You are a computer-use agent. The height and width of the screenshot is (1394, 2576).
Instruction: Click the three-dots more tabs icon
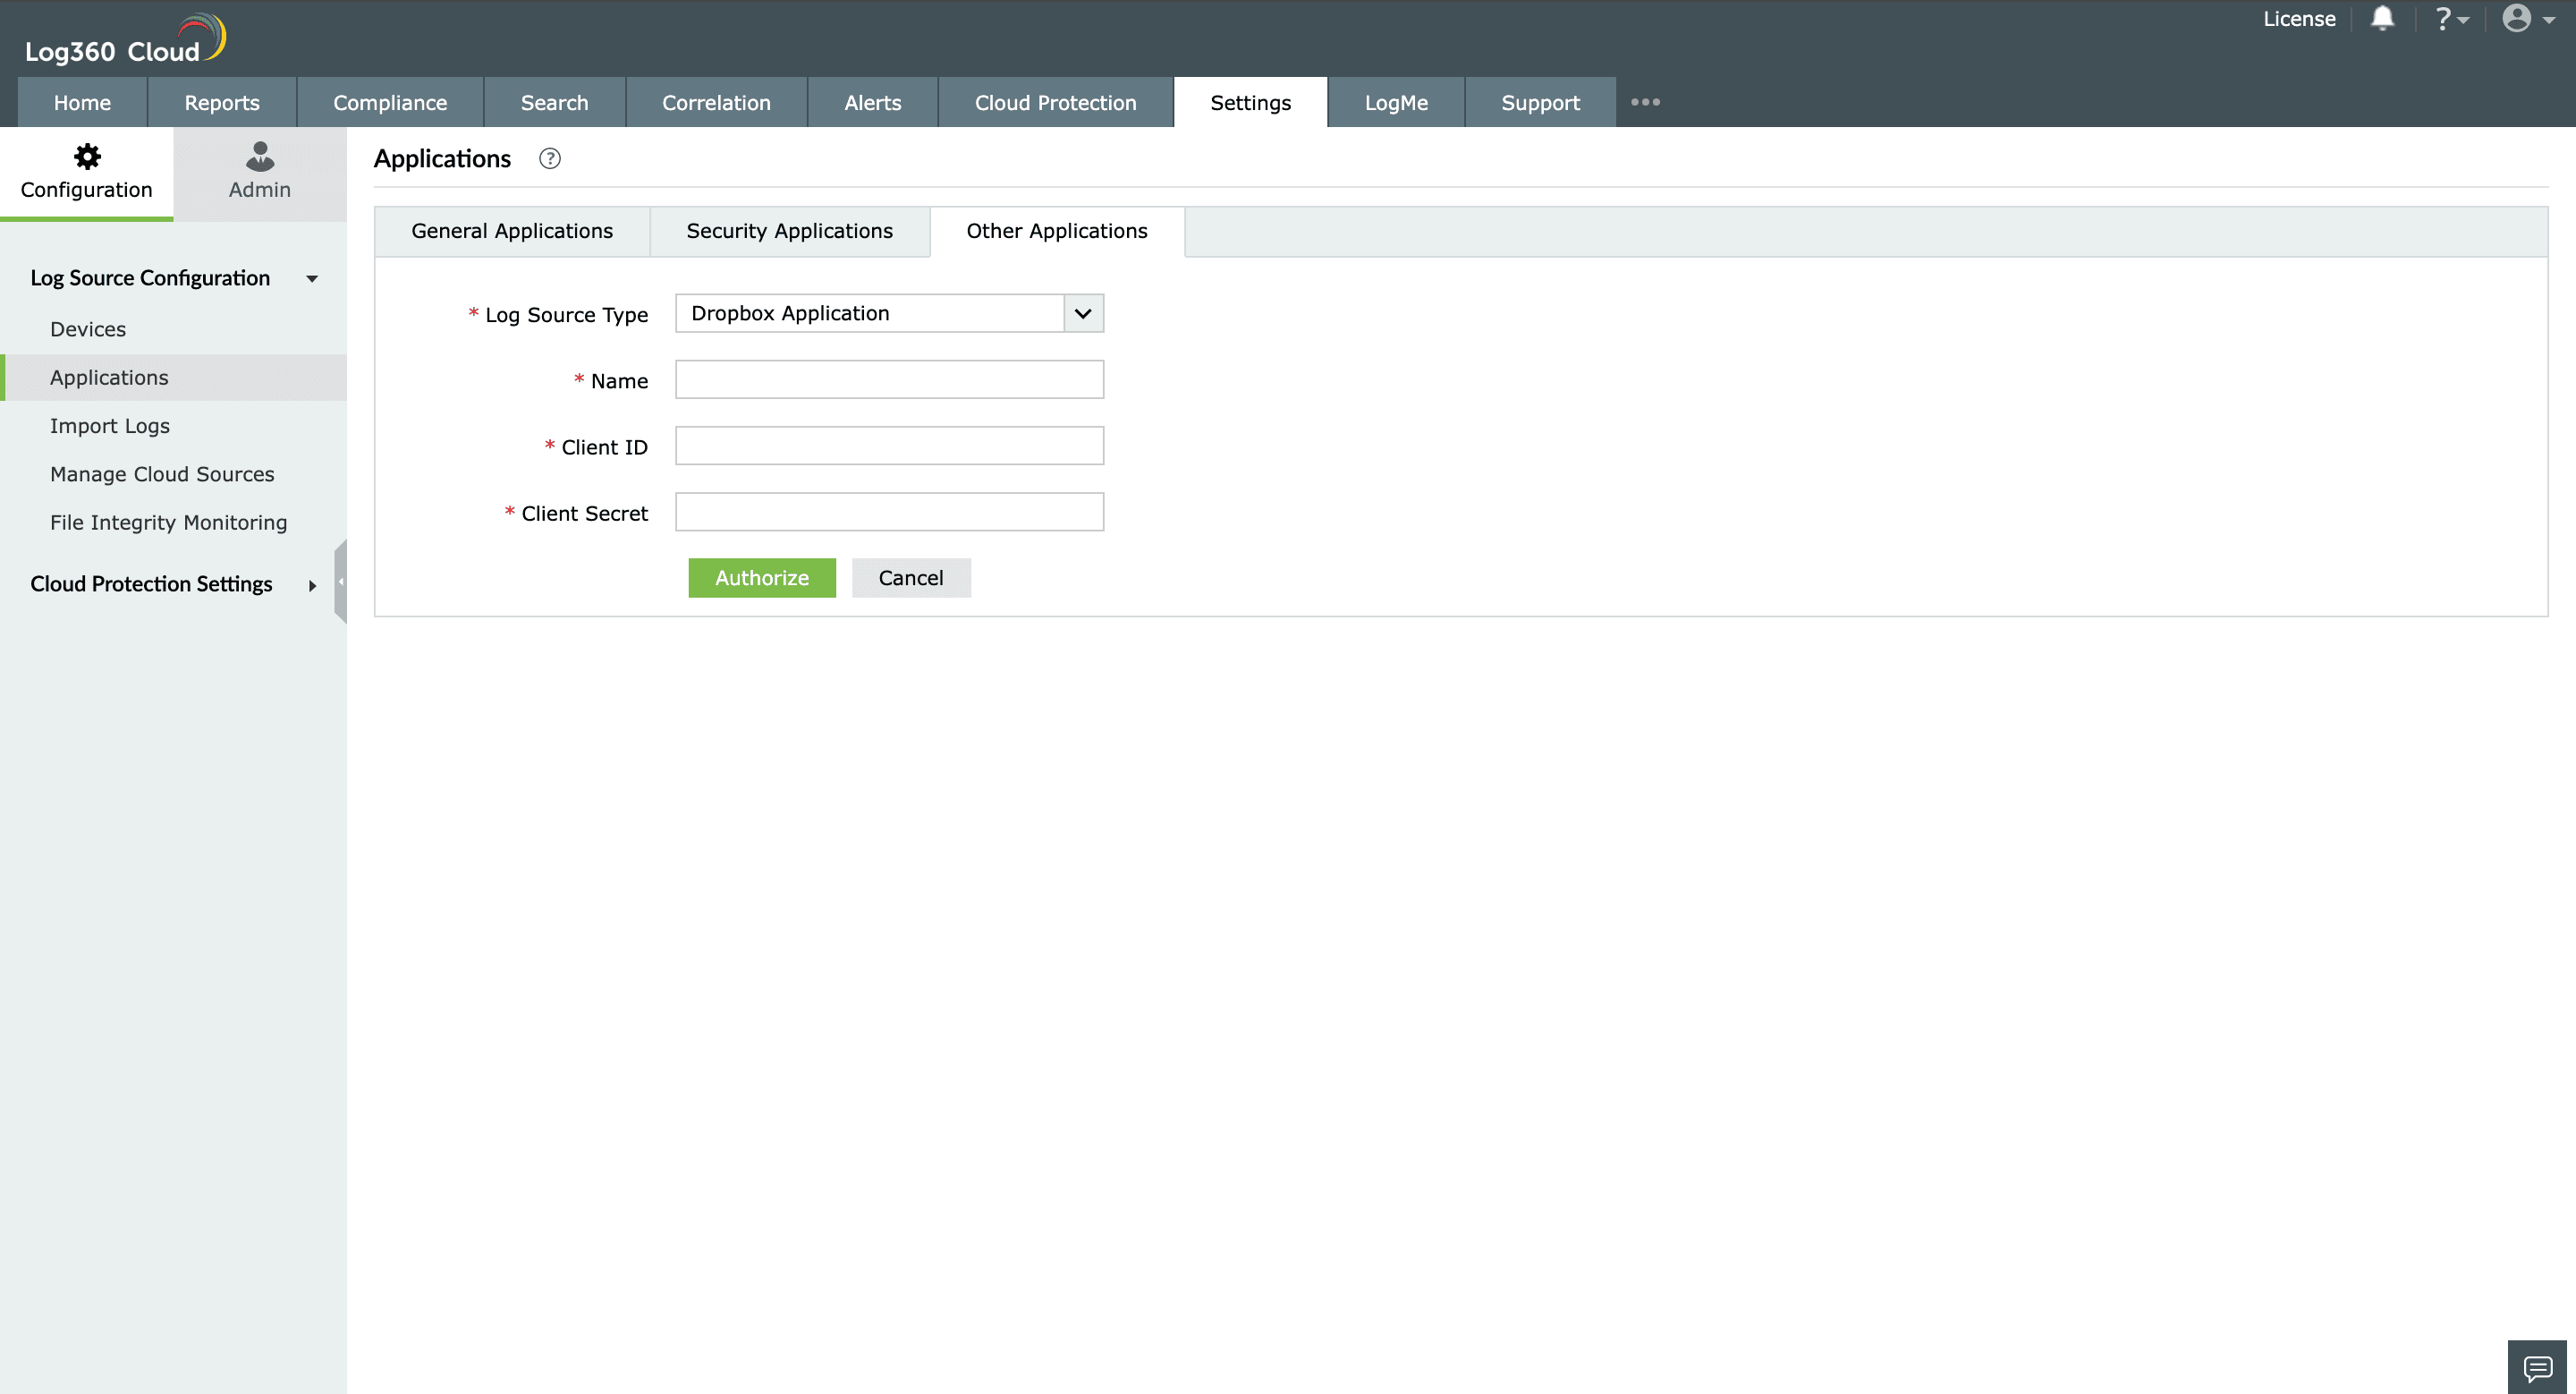point(1645,102)
